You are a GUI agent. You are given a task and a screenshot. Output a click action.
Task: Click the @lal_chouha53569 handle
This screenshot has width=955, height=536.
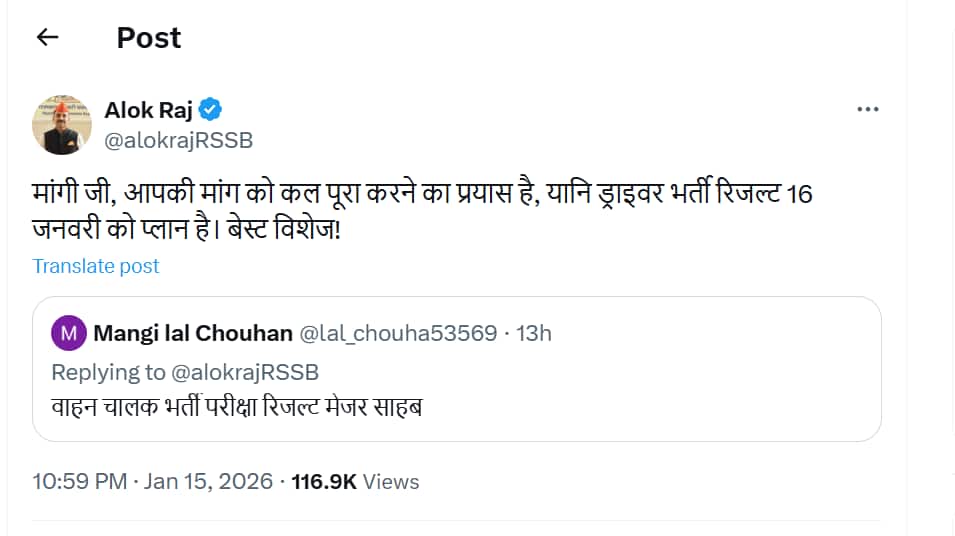tap(398, 333)
